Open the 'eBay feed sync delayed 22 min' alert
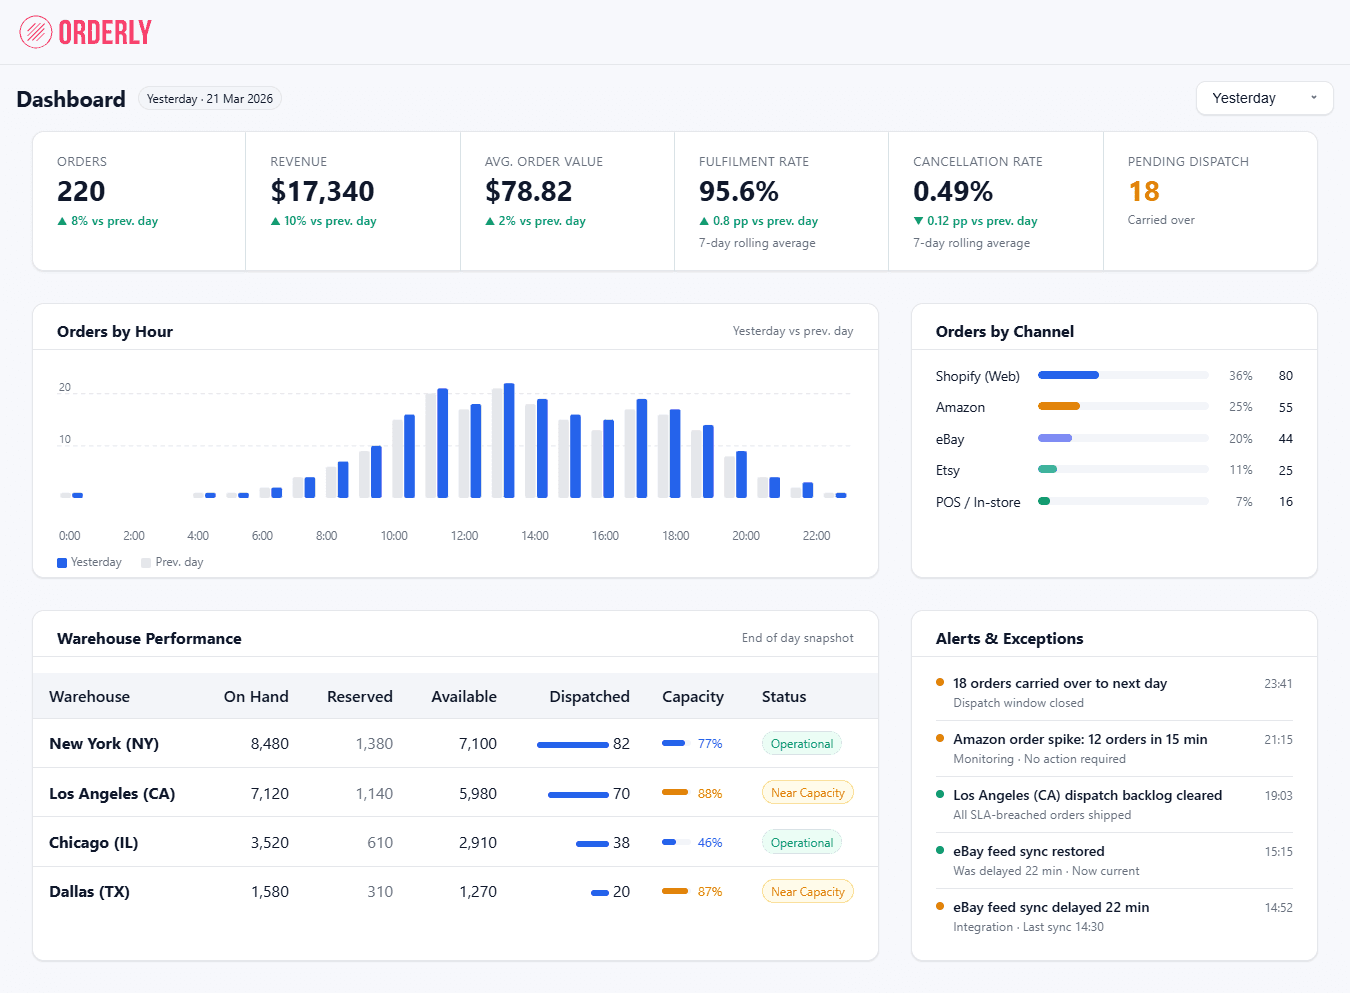 click(1114, 917)
